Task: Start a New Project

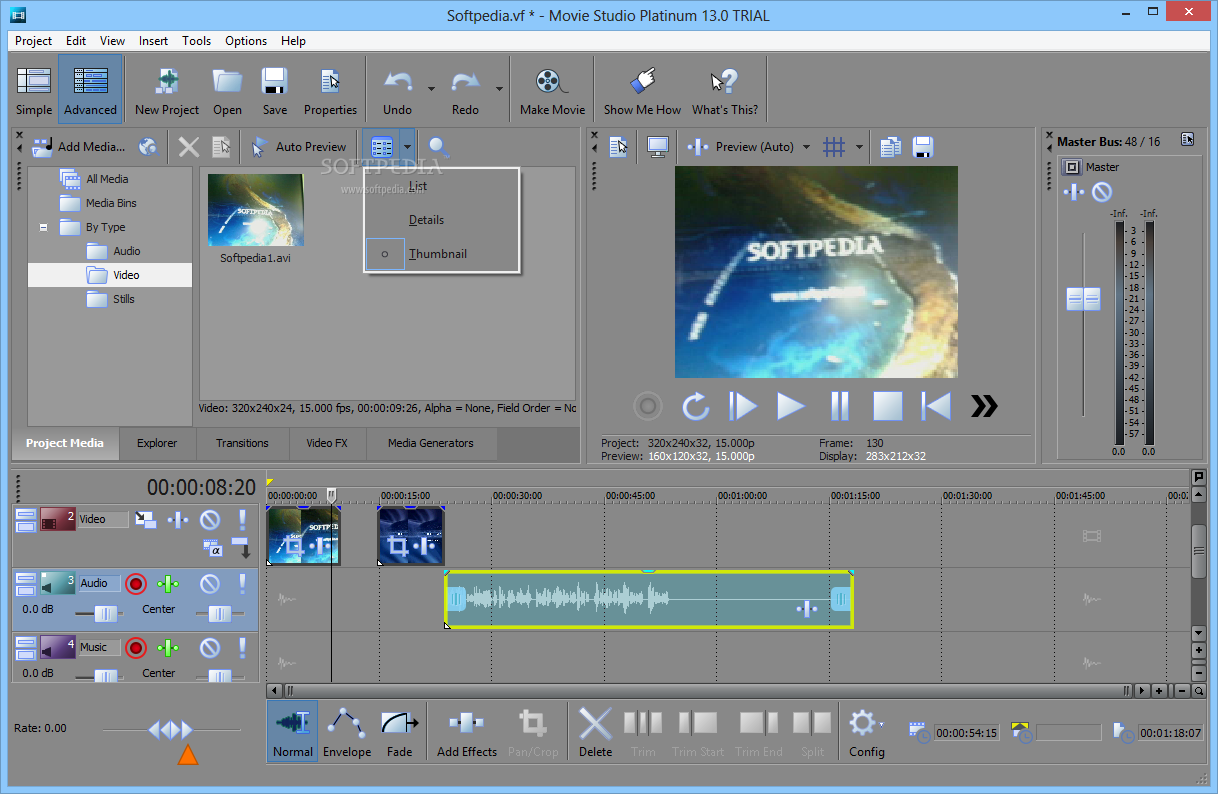Action: coord(167,91)
